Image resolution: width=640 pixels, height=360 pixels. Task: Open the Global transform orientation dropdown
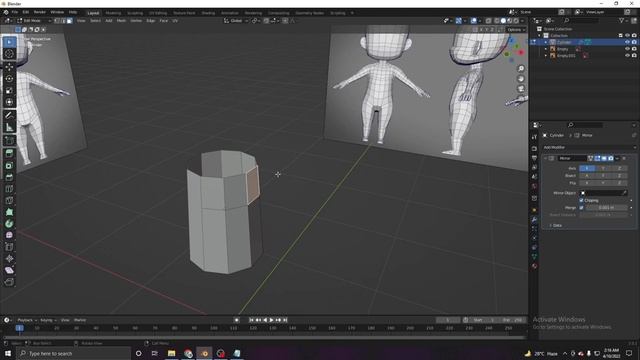(236, 20)
